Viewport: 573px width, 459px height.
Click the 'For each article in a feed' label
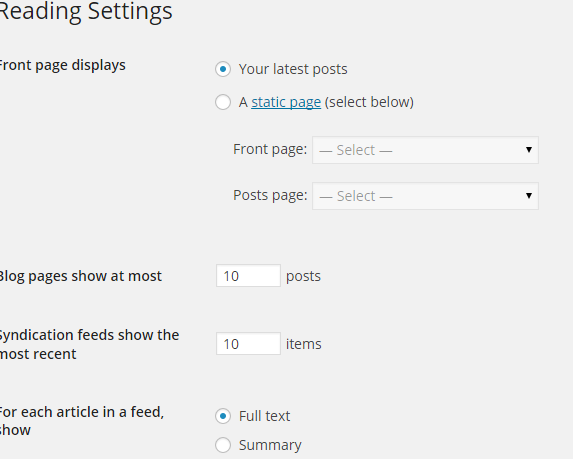point(82,421)
